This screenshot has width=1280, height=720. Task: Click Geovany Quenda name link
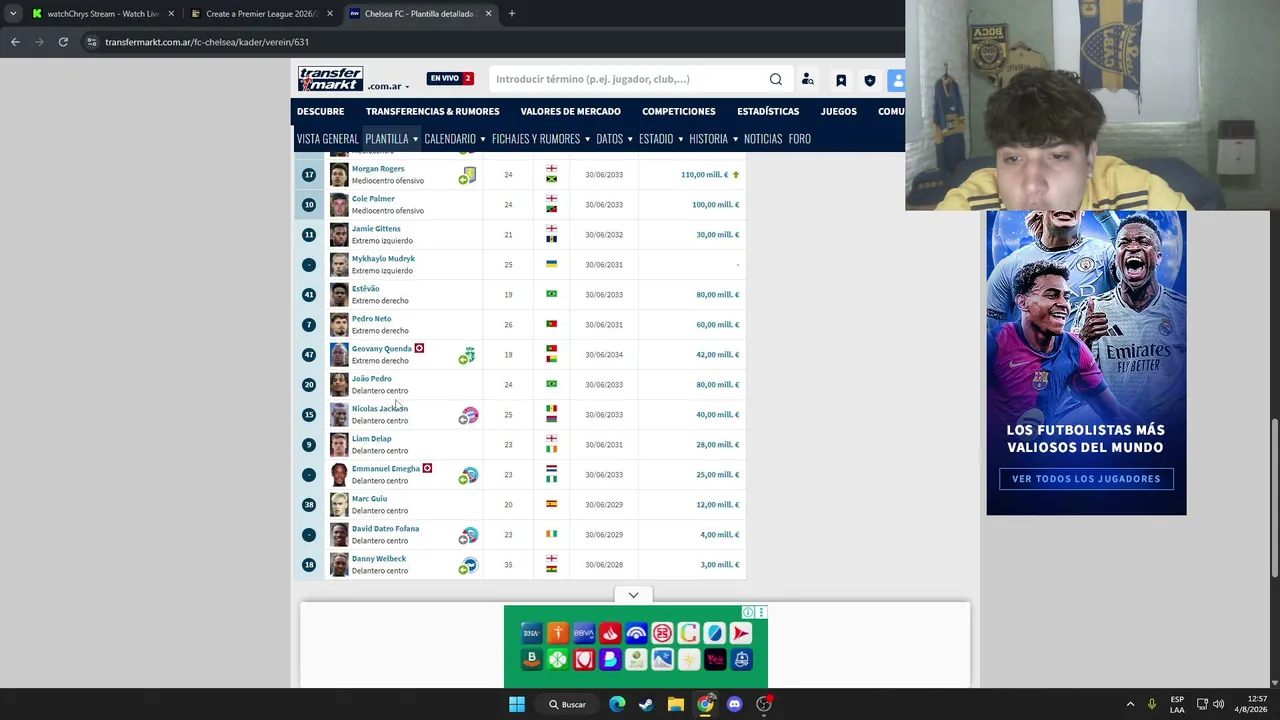pos(381,349)
